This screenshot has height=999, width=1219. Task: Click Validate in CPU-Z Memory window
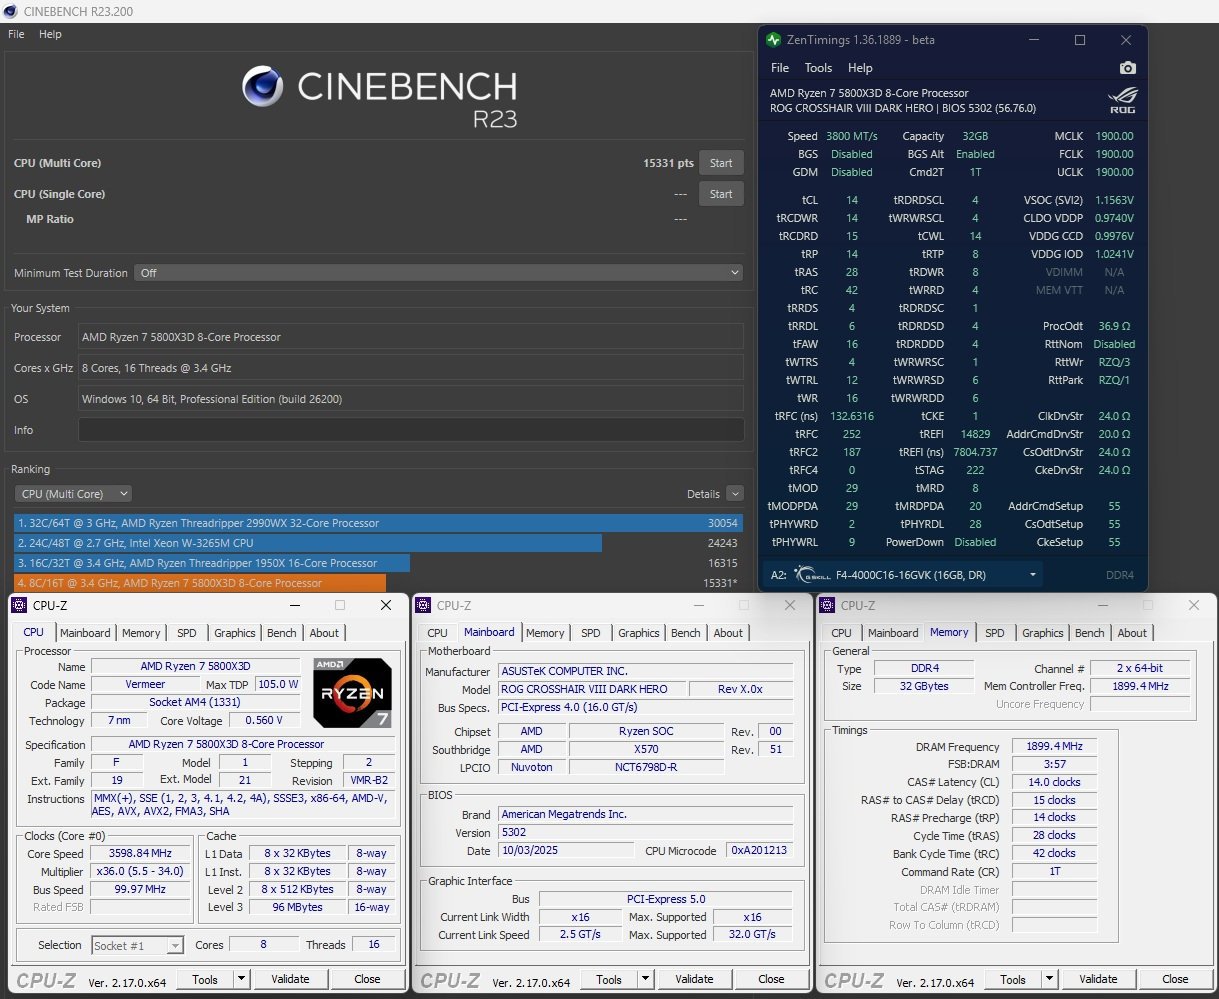(x=1098, y=979)
